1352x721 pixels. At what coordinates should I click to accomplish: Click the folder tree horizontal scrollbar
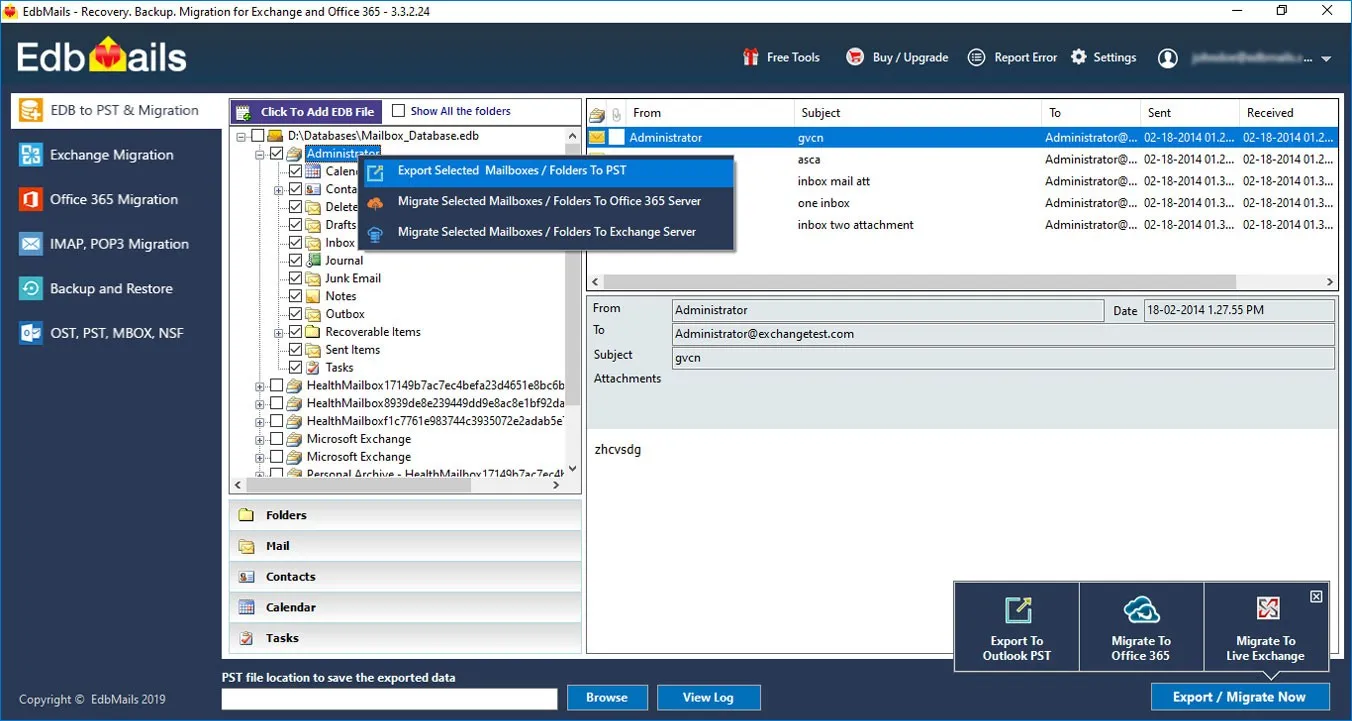398,485
